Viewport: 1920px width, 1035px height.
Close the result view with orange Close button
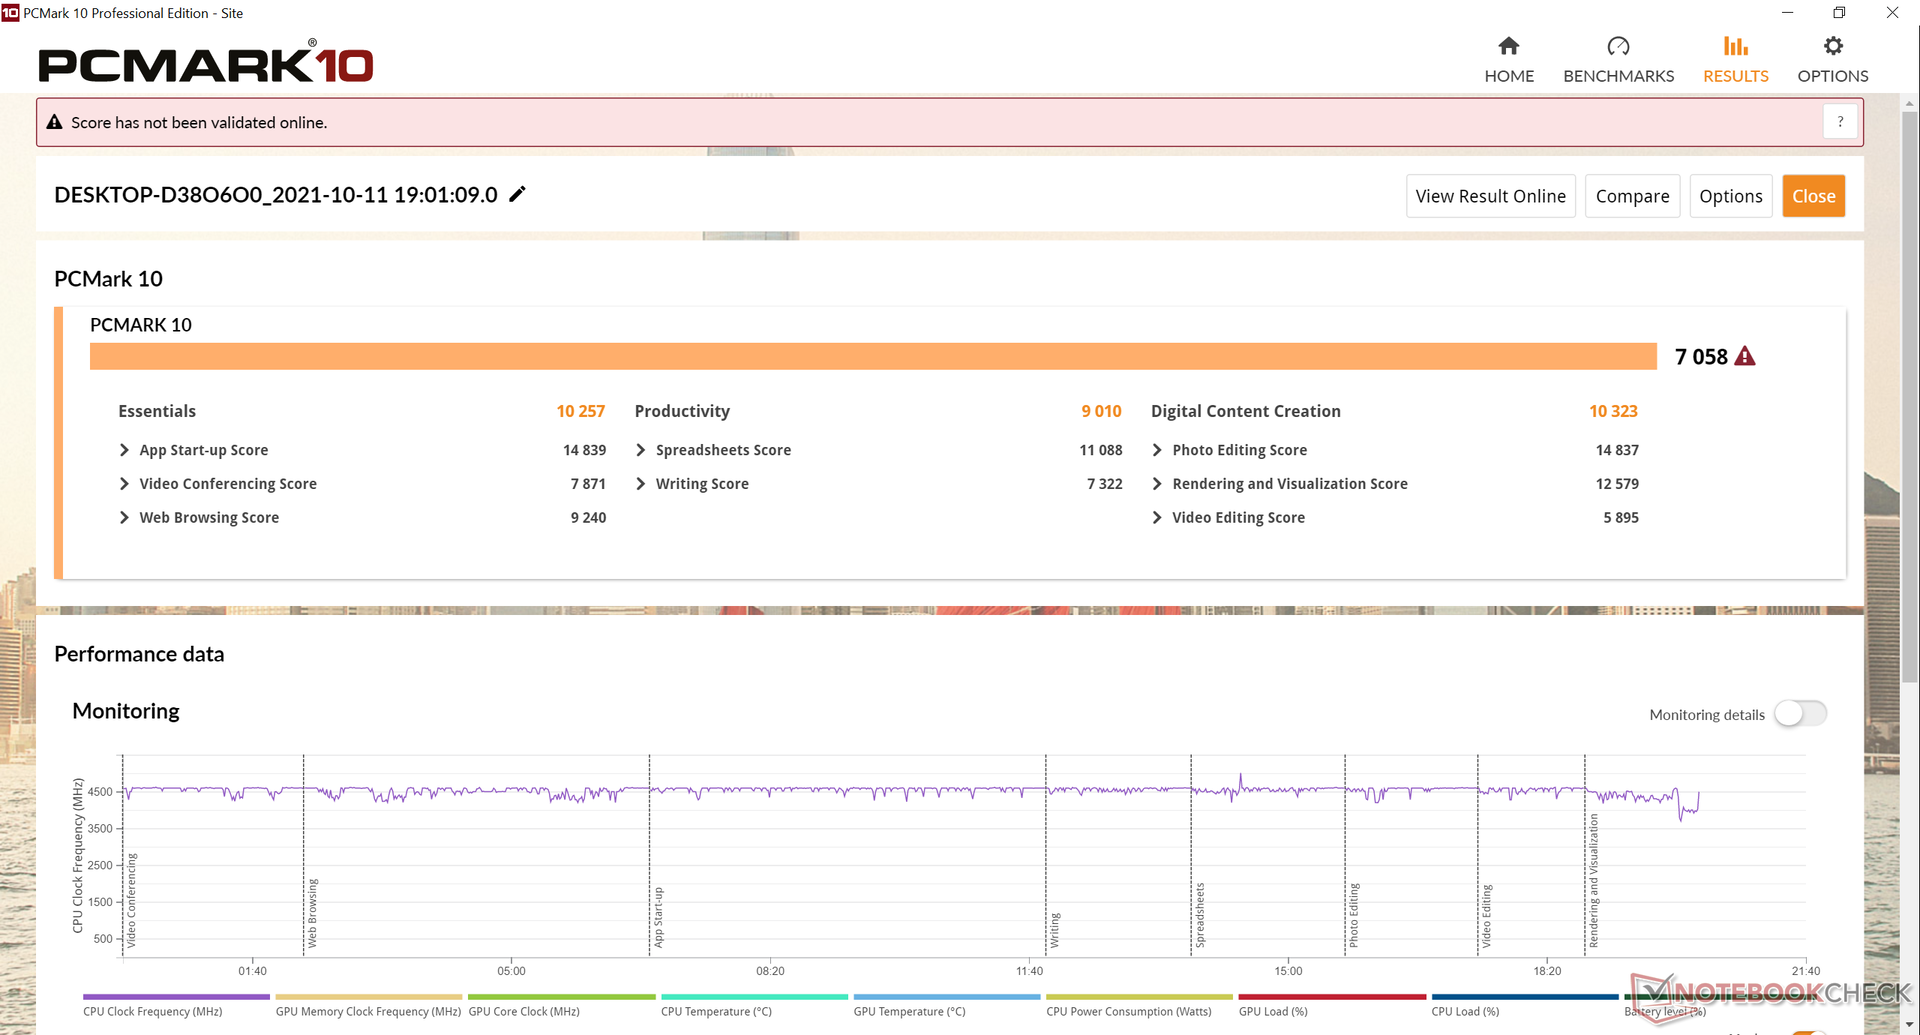click(x=1813, y=196)
